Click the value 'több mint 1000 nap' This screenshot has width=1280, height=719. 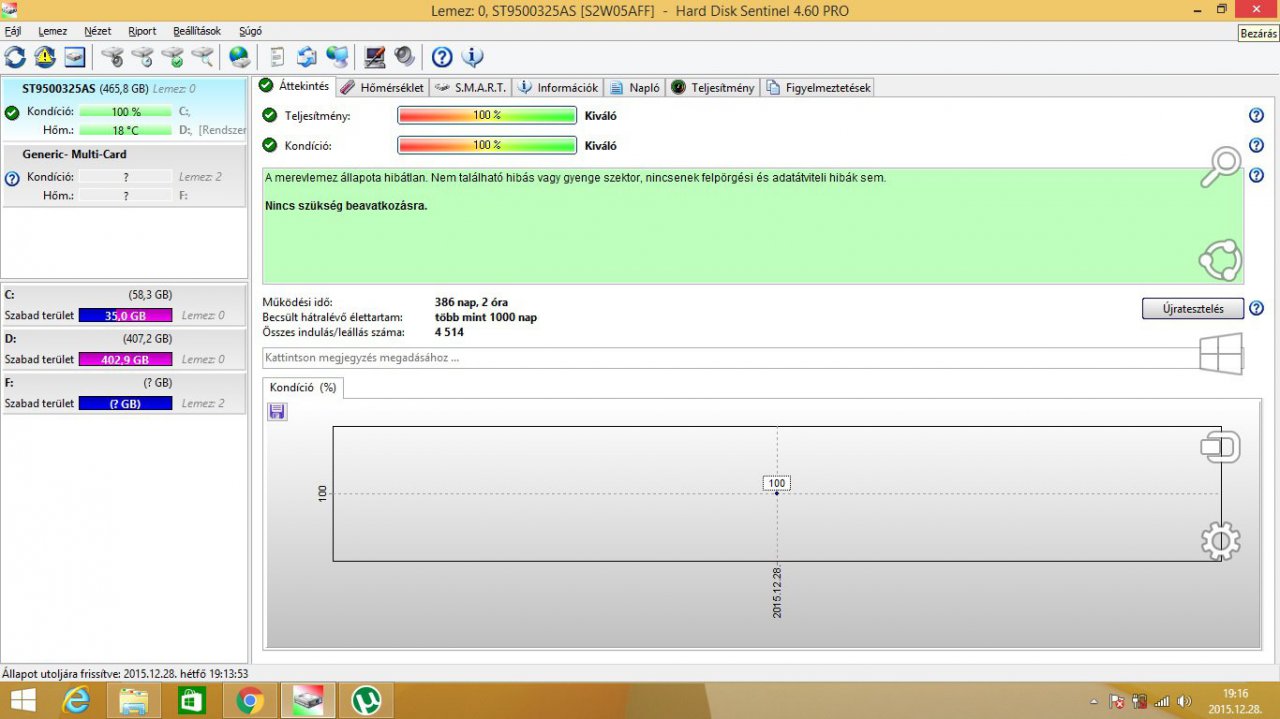pos(485,317)
